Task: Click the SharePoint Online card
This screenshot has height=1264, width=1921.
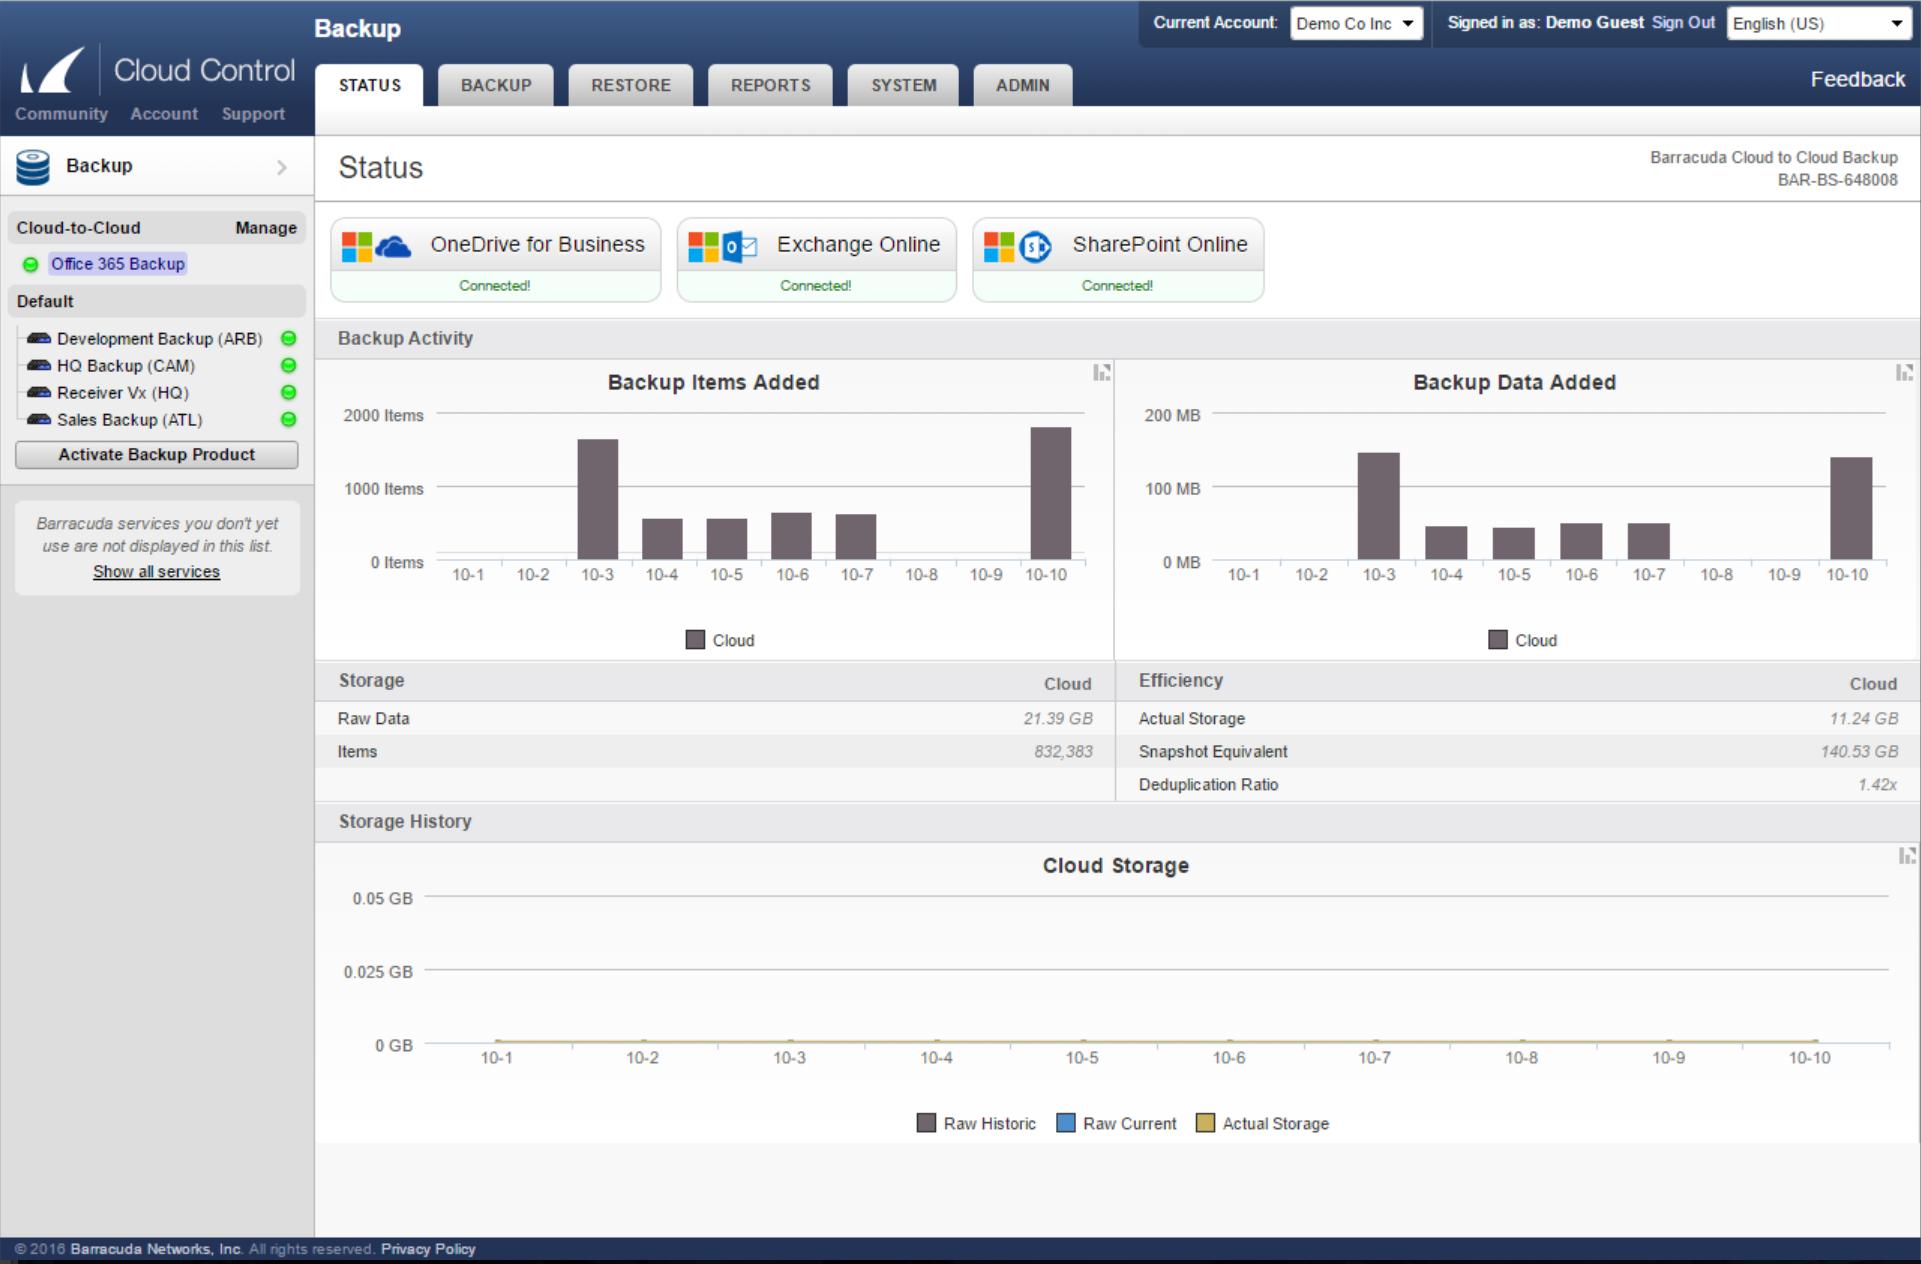Action: click(x=1118, y=260)
